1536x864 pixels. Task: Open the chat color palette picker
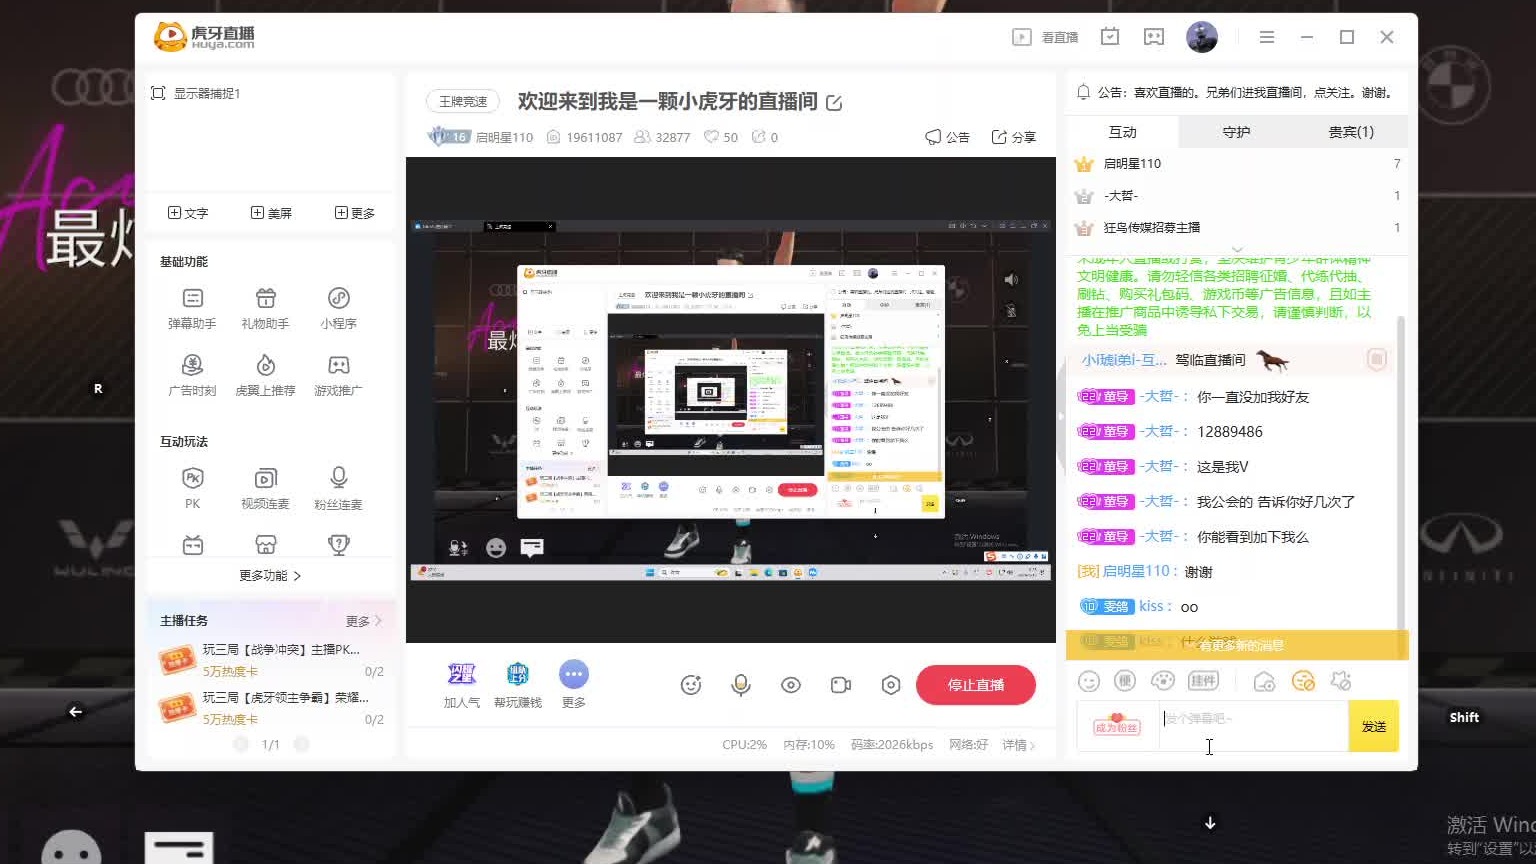[x=1163, y=680]
